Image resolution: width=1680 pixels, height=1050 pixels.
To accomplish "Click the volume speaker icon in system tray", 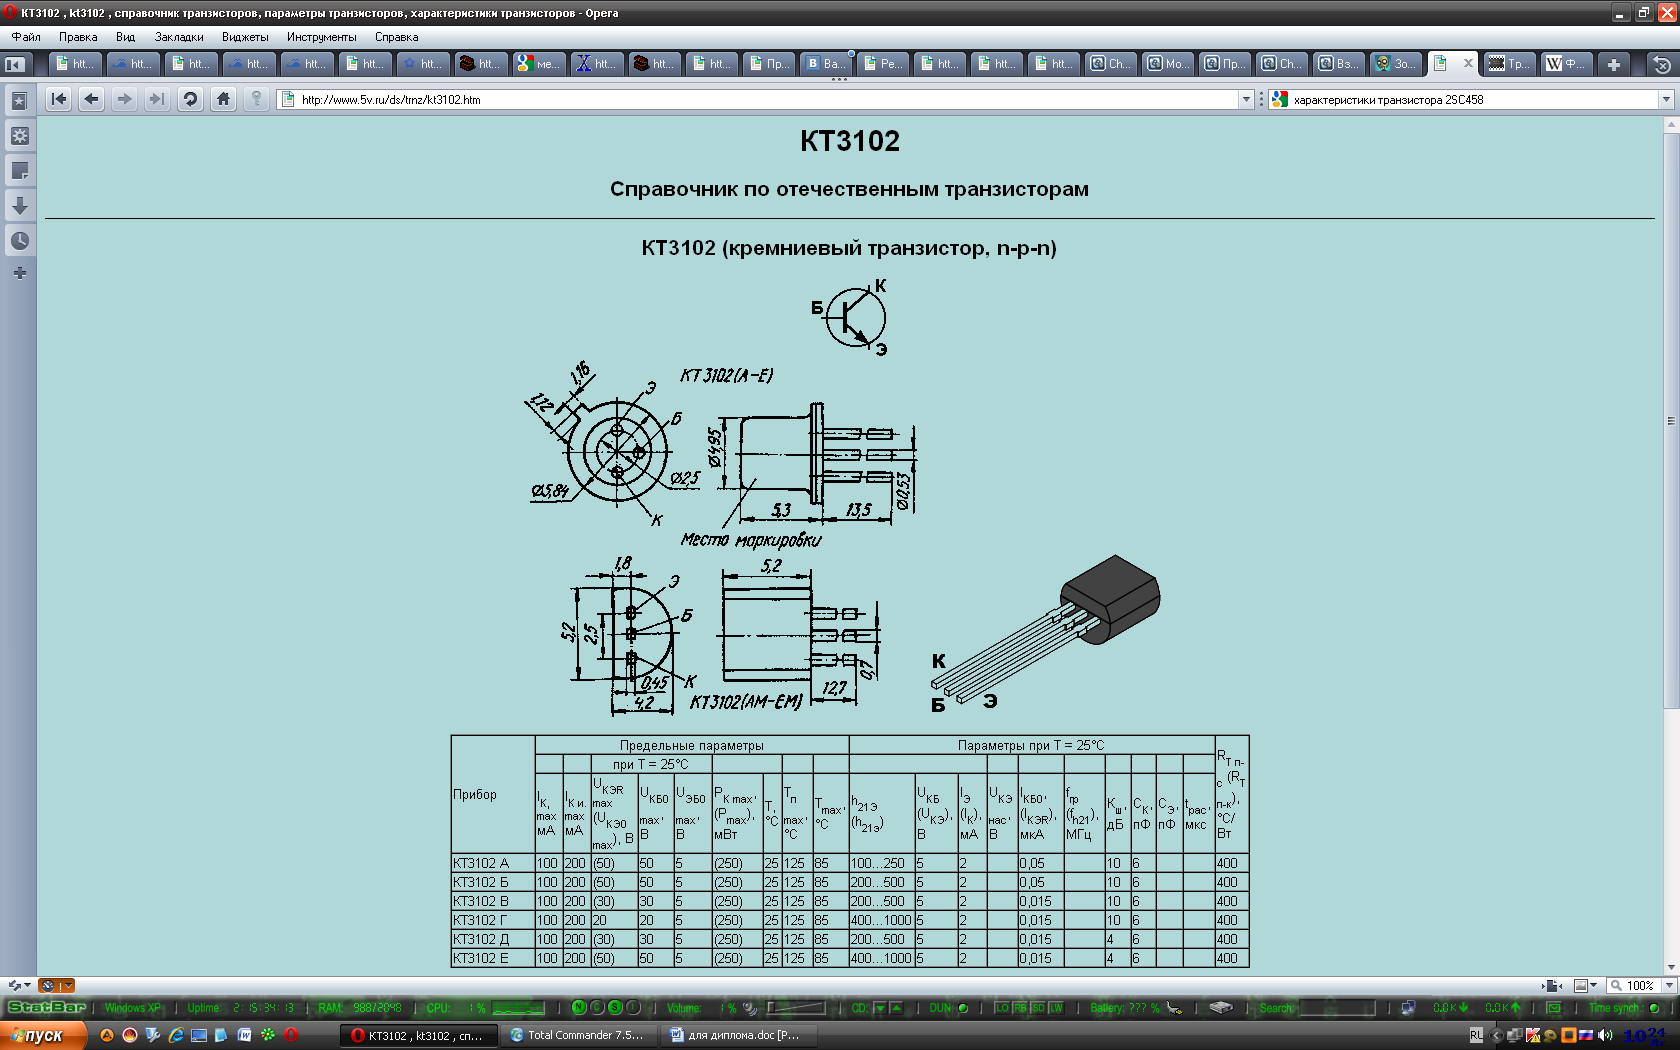I will [1605, 1035].
